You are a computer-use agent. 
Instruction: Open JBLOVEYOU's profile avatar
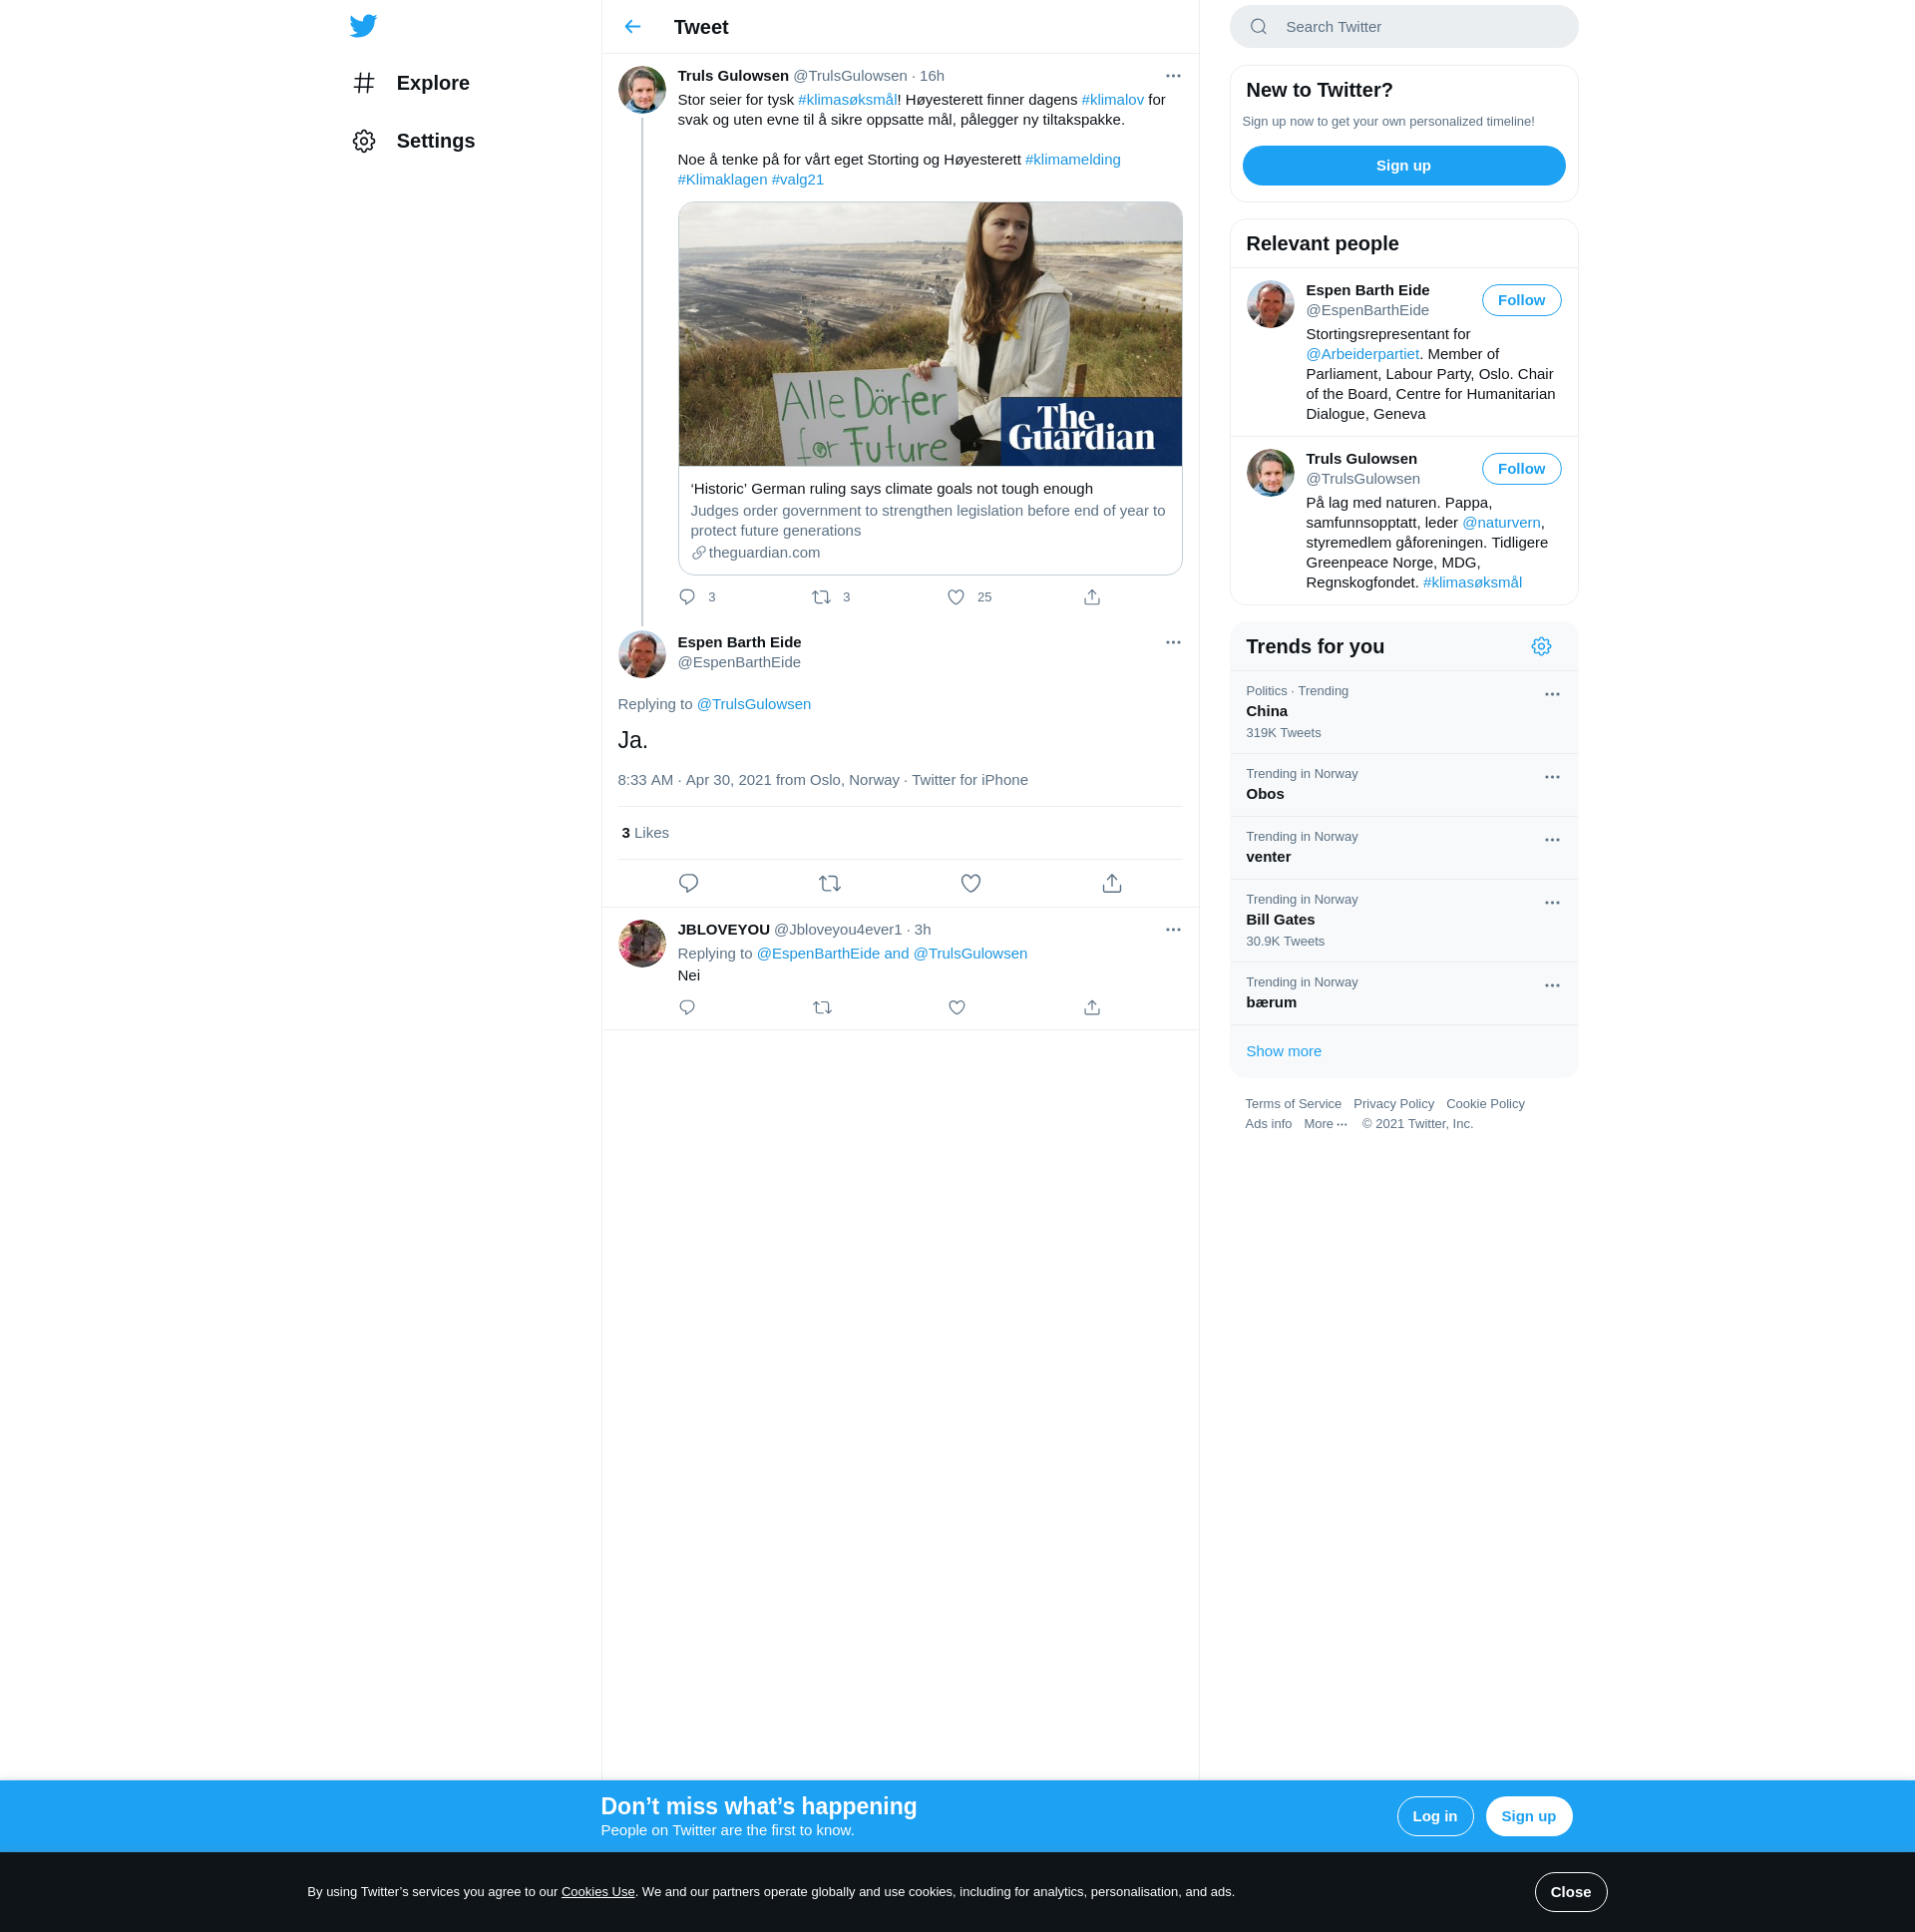coord(642,944)
